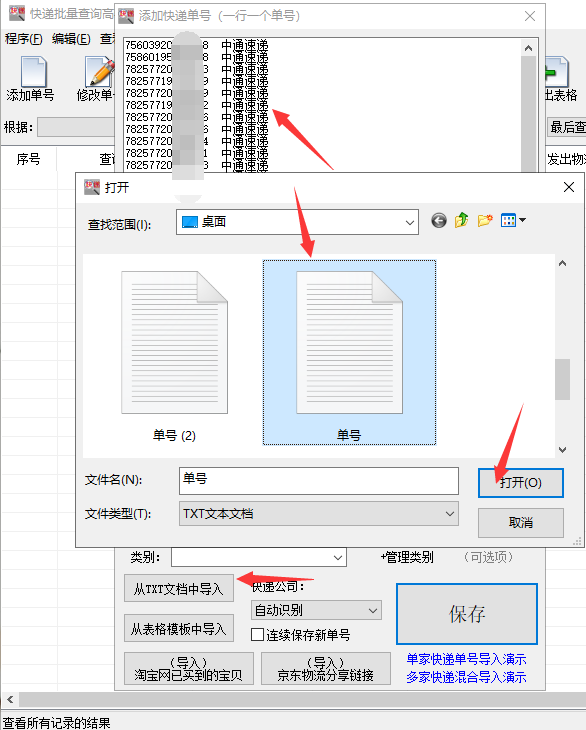This screenshot has width=586, height=730.
Task: Open the 程序(F) menu
Action: [24, 39]
